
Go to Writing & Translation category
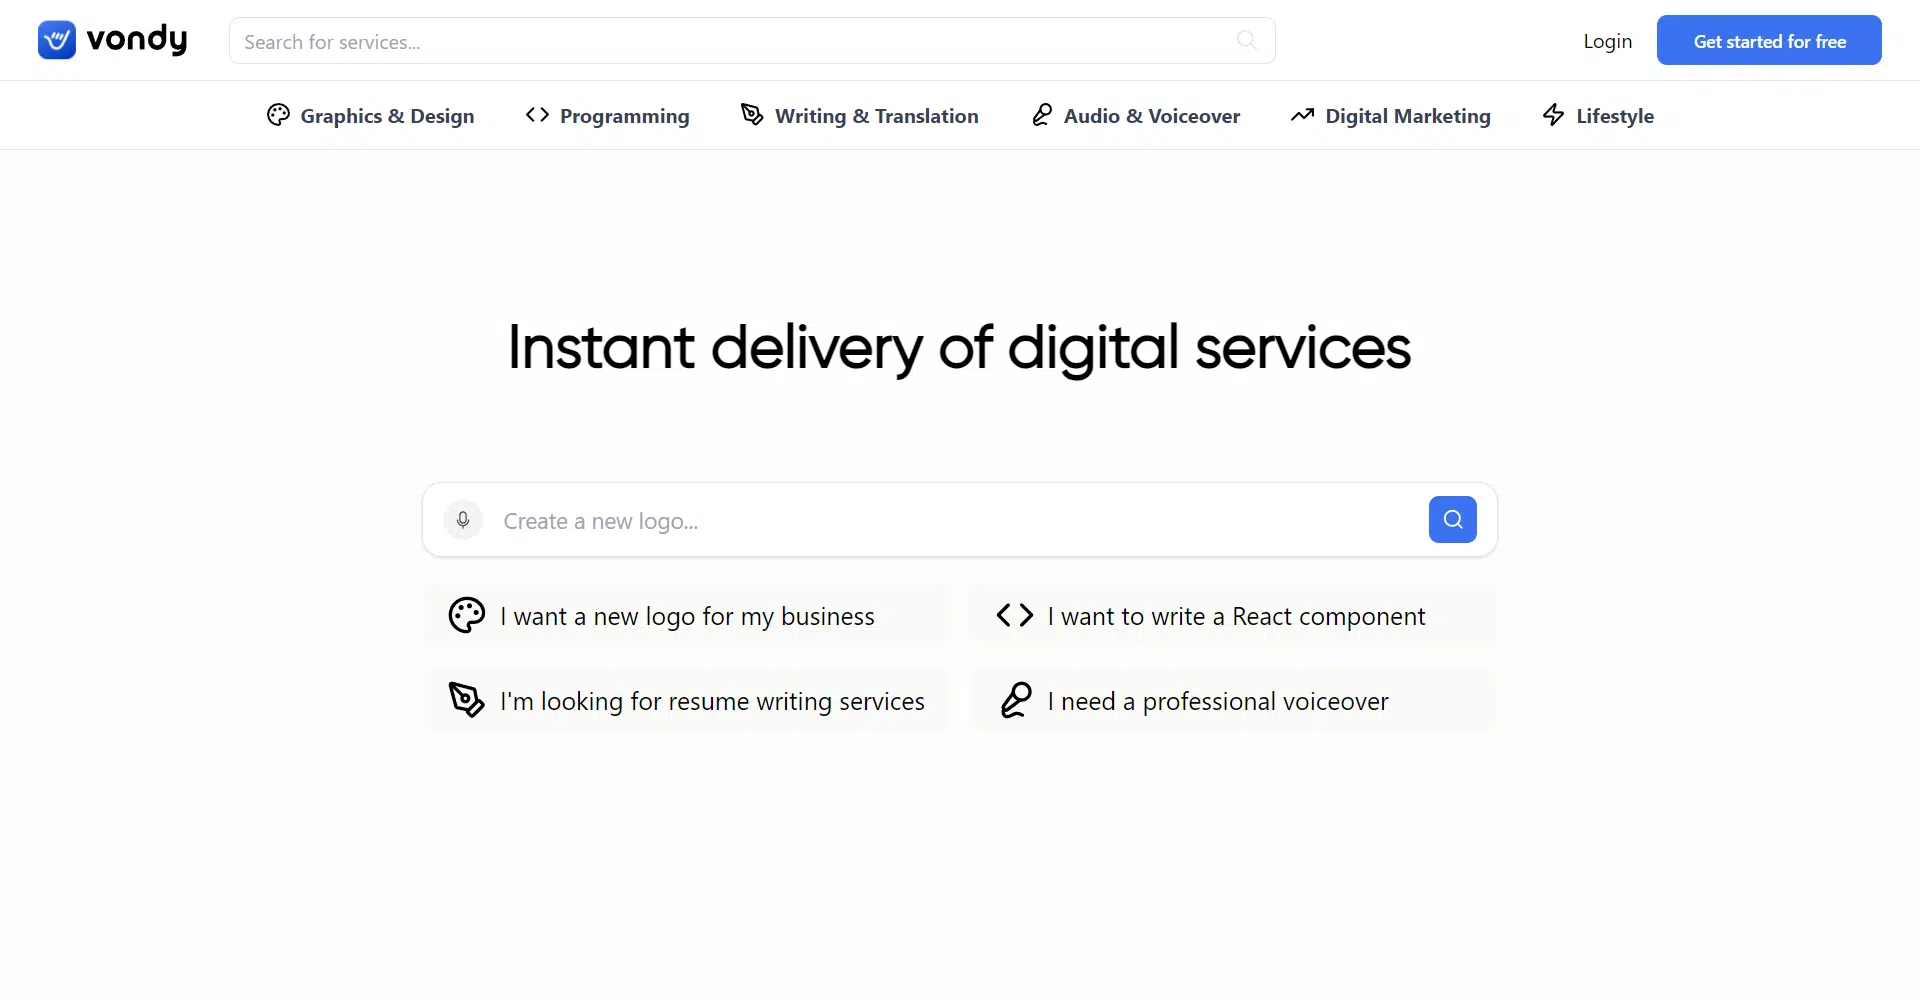(876, 116)
